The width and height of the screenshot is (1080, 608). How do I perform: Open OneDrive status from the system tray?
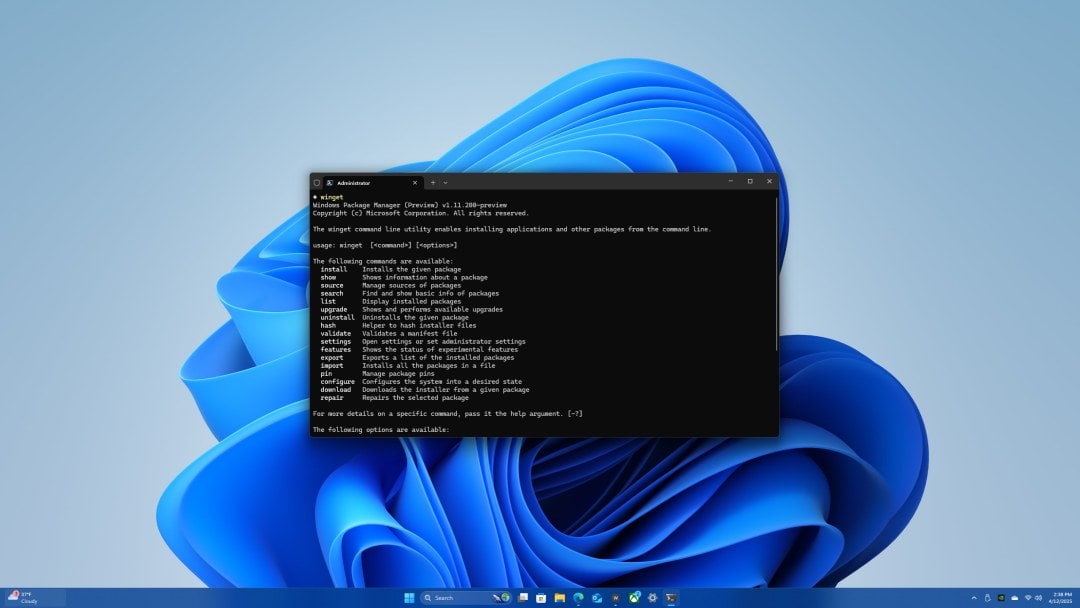pyautogui.click(x=1015, y=597)
